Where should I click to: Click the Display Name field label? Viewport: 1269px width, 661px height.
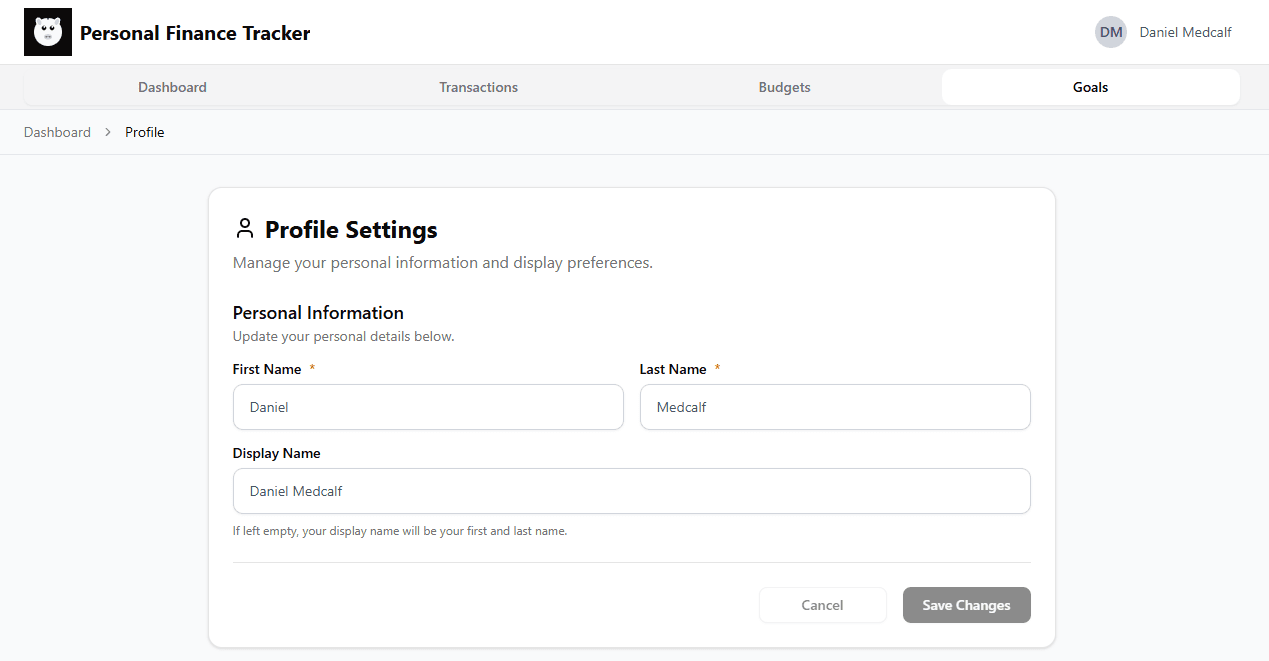276,453
